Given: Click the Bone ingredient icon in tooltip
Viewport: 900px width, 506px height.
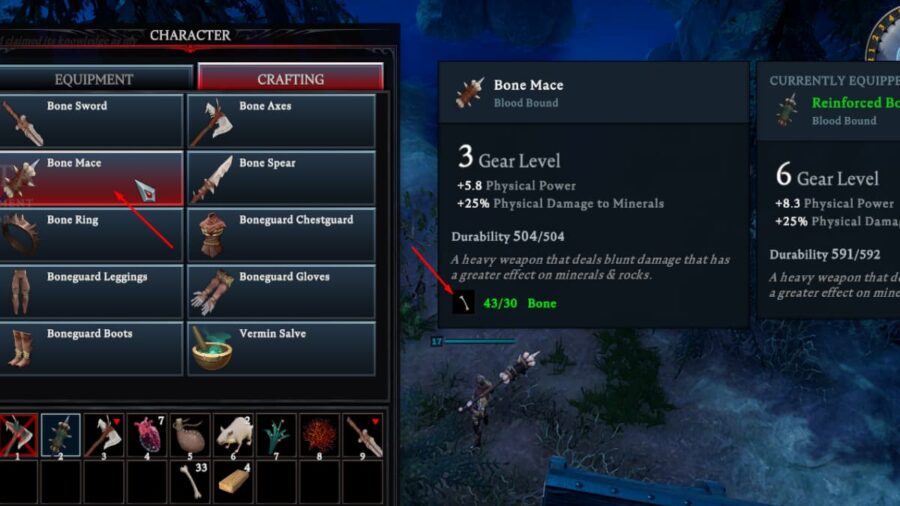Looking at the screenshot, I should coord(463,302).
